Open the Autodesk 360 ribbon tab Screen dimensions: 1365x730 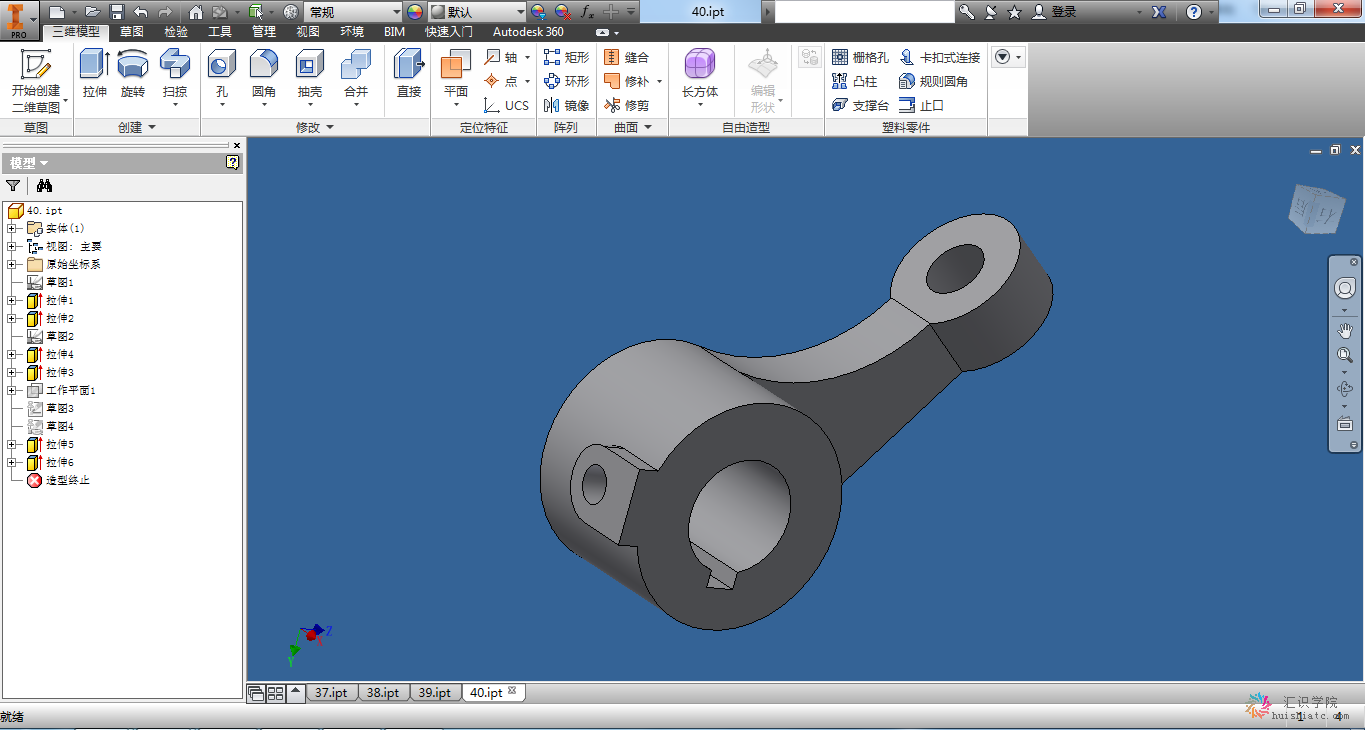tap(528, 32)
